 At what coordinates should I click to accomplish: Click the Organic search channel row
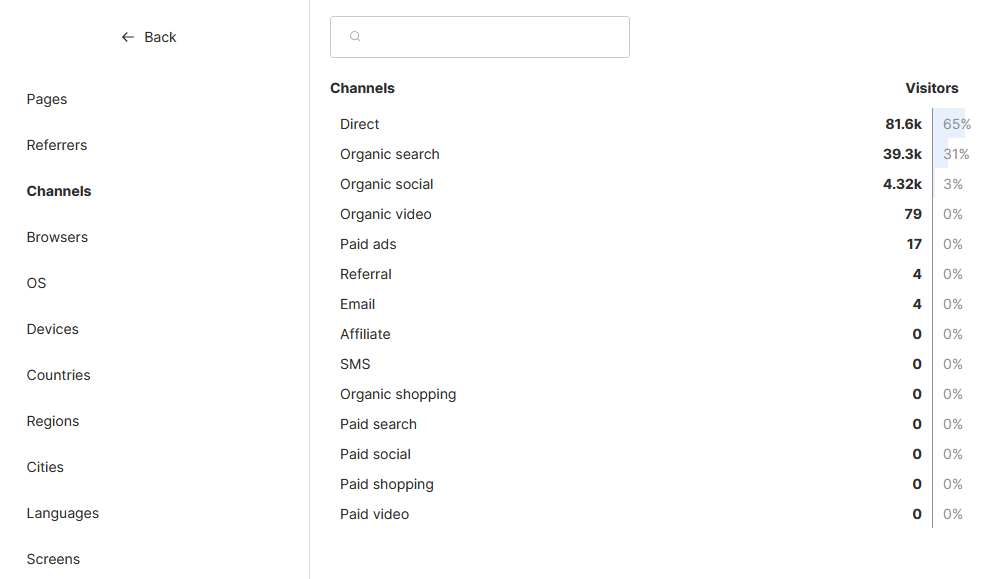(x=390, y=154)
